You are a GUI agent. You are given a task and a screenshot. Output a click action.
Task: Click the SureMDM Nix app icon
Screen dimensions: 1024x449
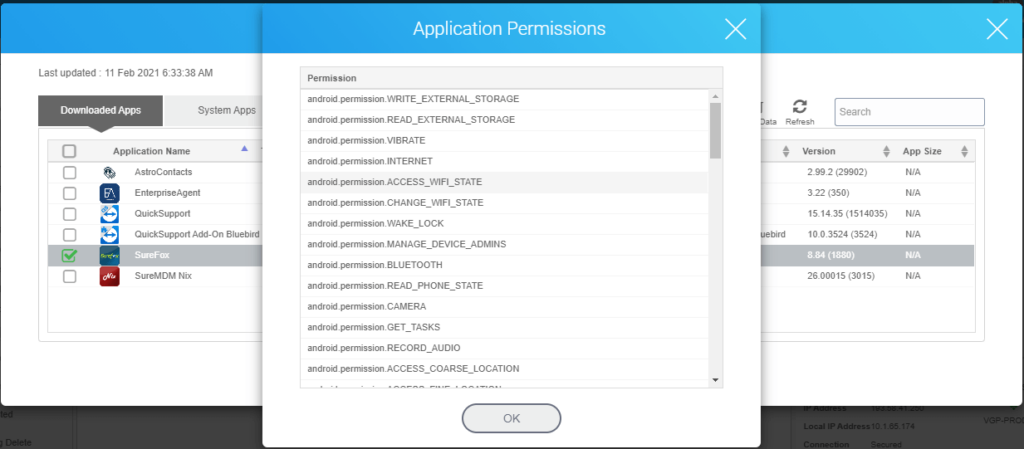(x=109, y=277)
